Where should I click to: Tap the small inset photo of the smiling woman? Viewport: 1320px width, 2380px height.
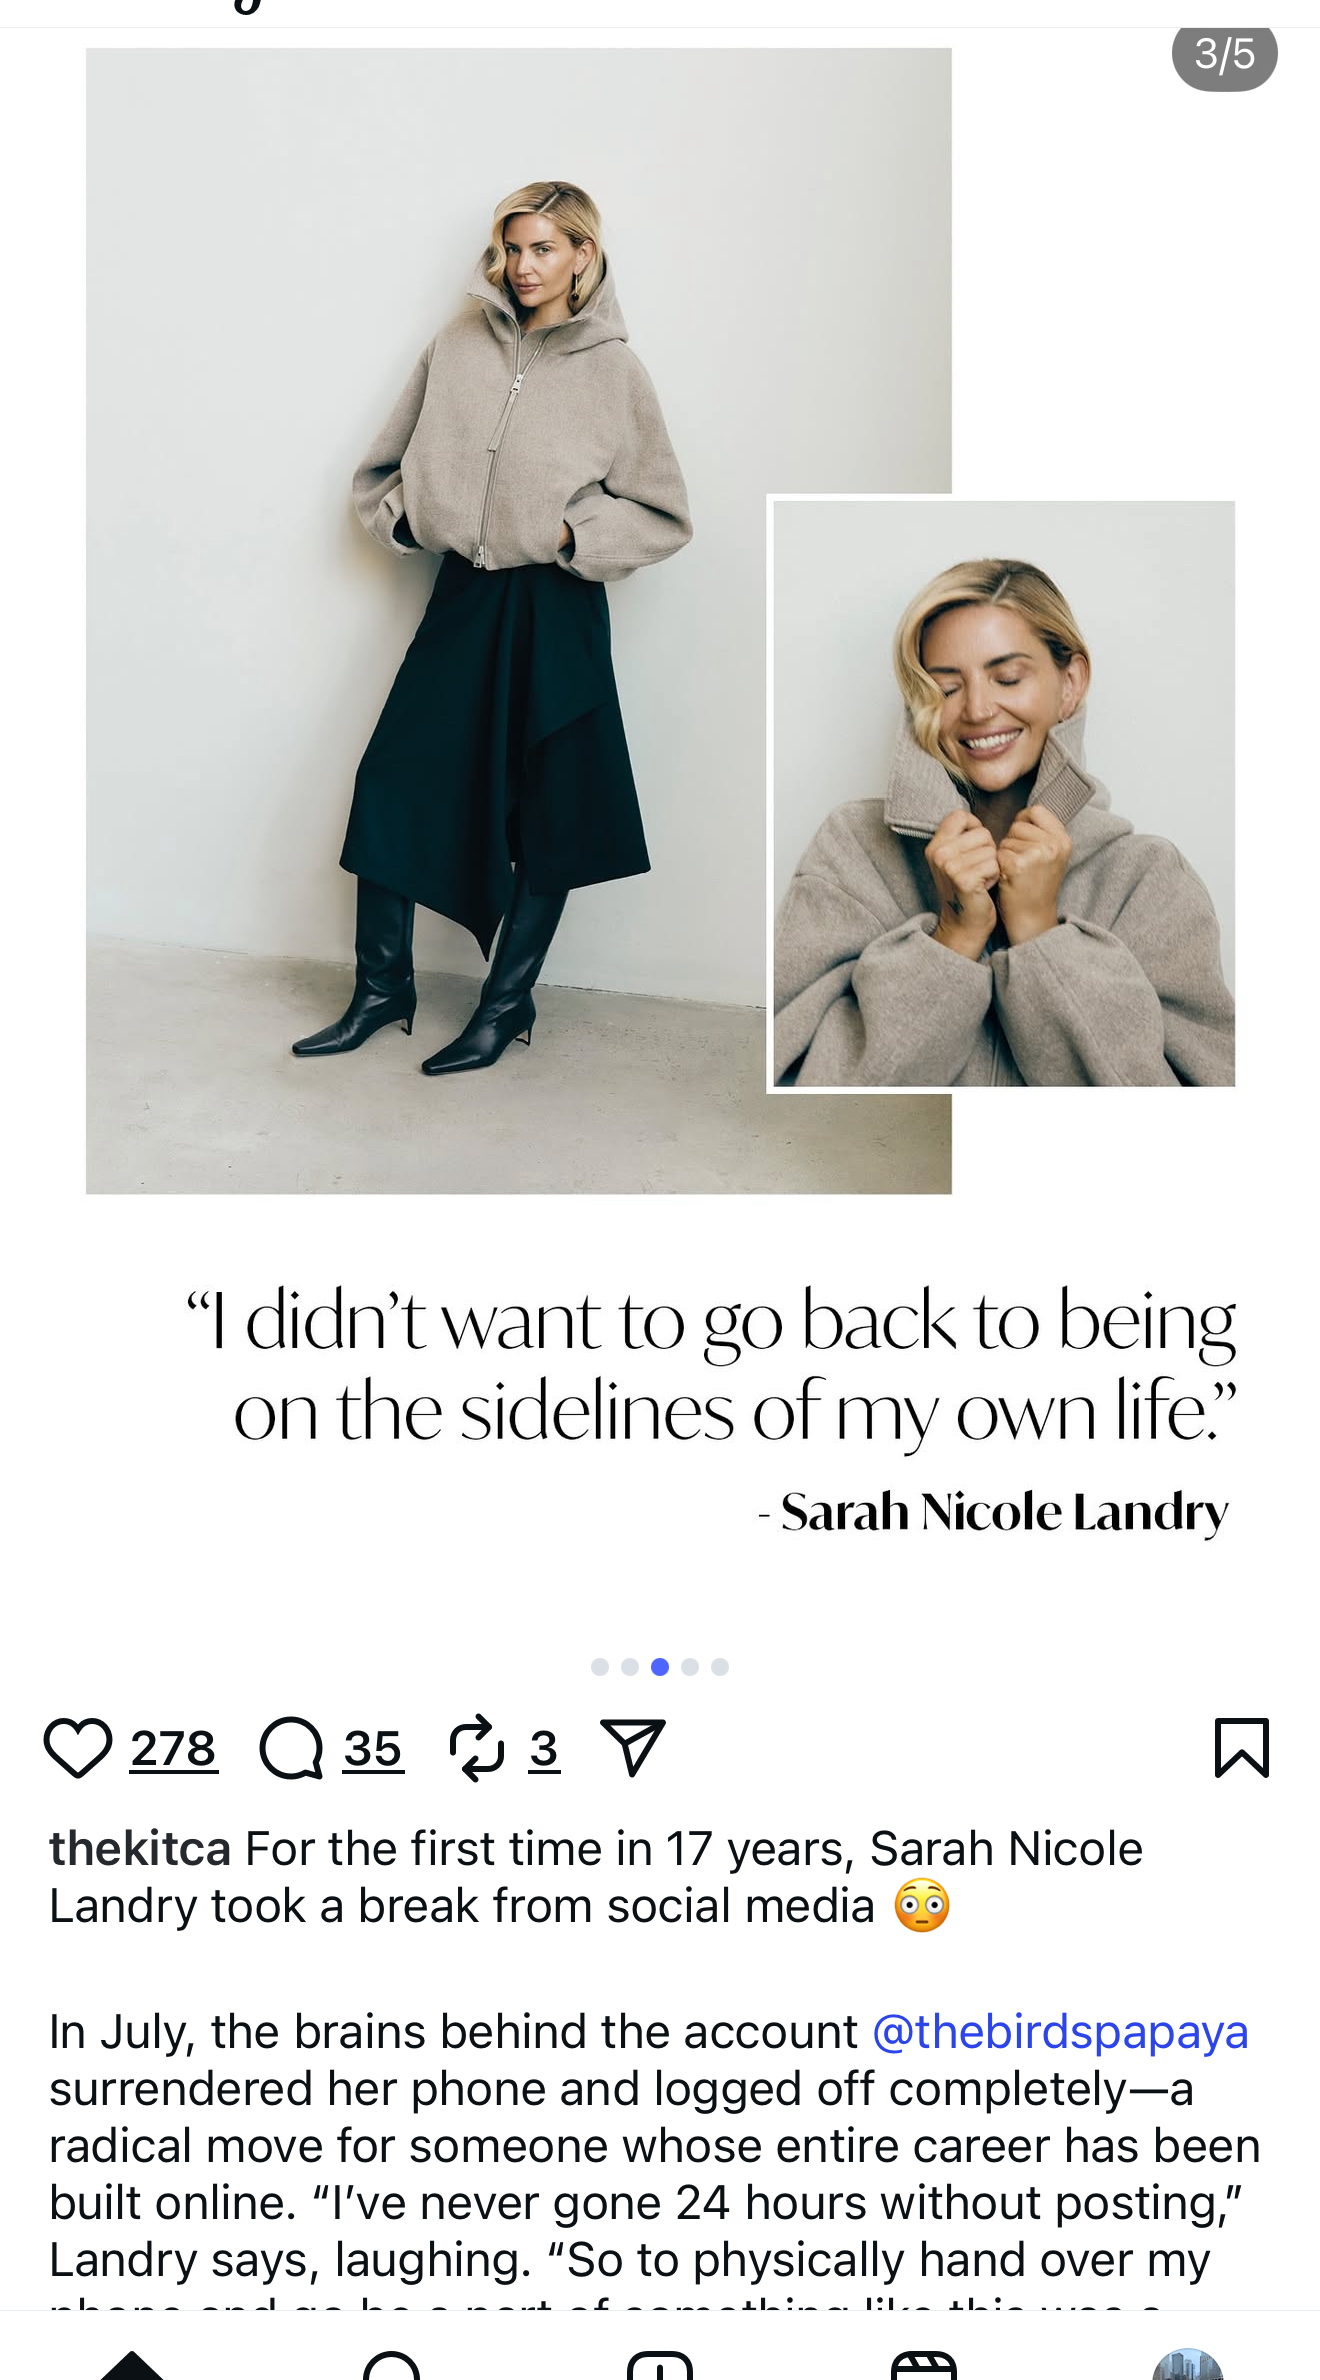[x=1004, y=793]
